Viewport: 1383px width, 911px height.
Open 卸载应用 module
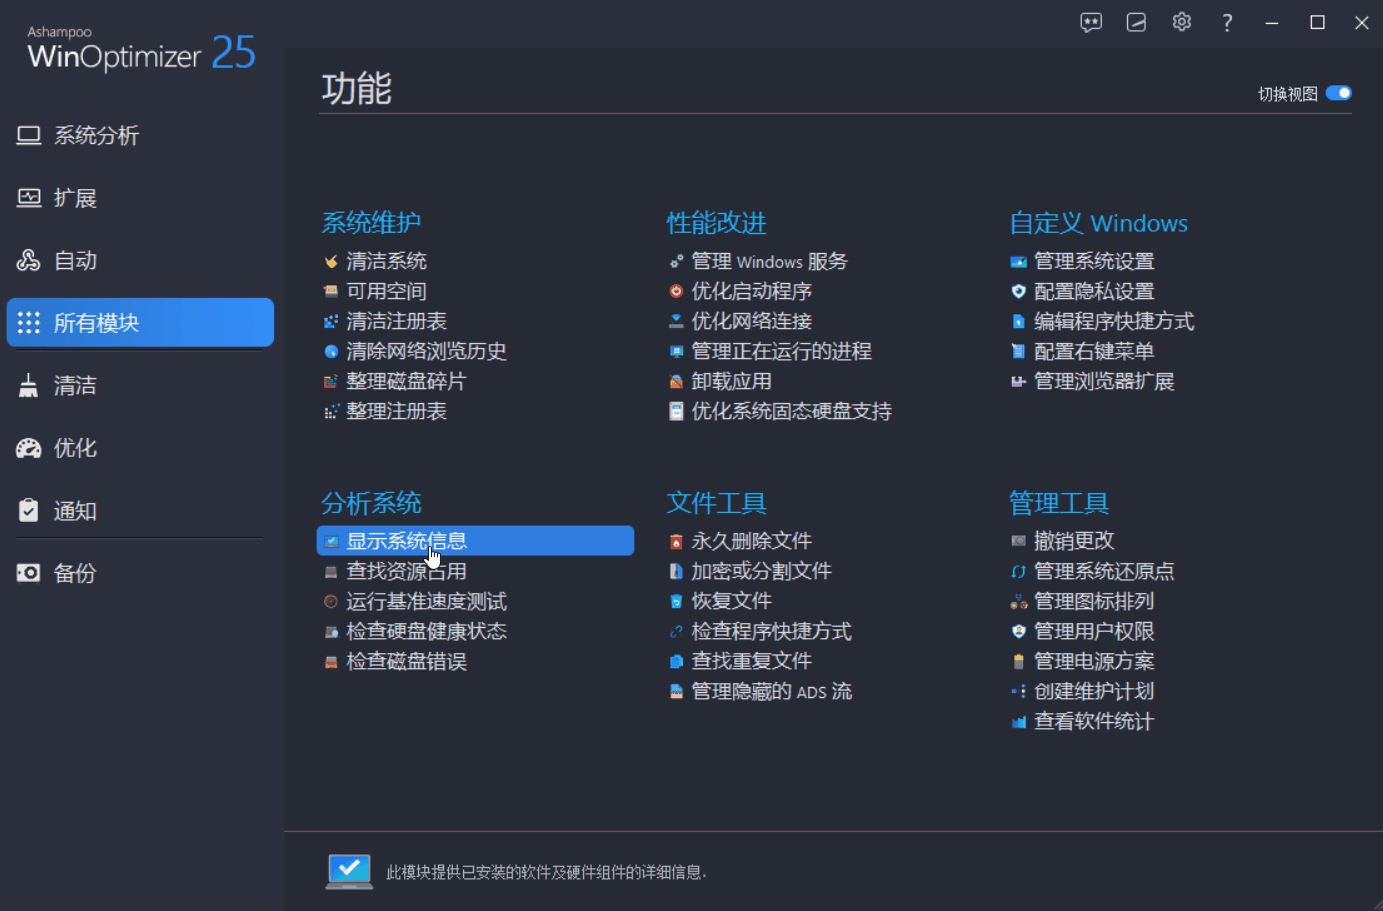point(731,382)
